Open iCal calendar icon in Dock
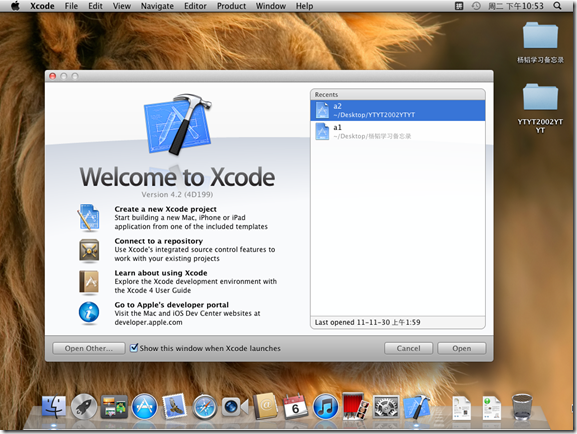 click(295, 406)
